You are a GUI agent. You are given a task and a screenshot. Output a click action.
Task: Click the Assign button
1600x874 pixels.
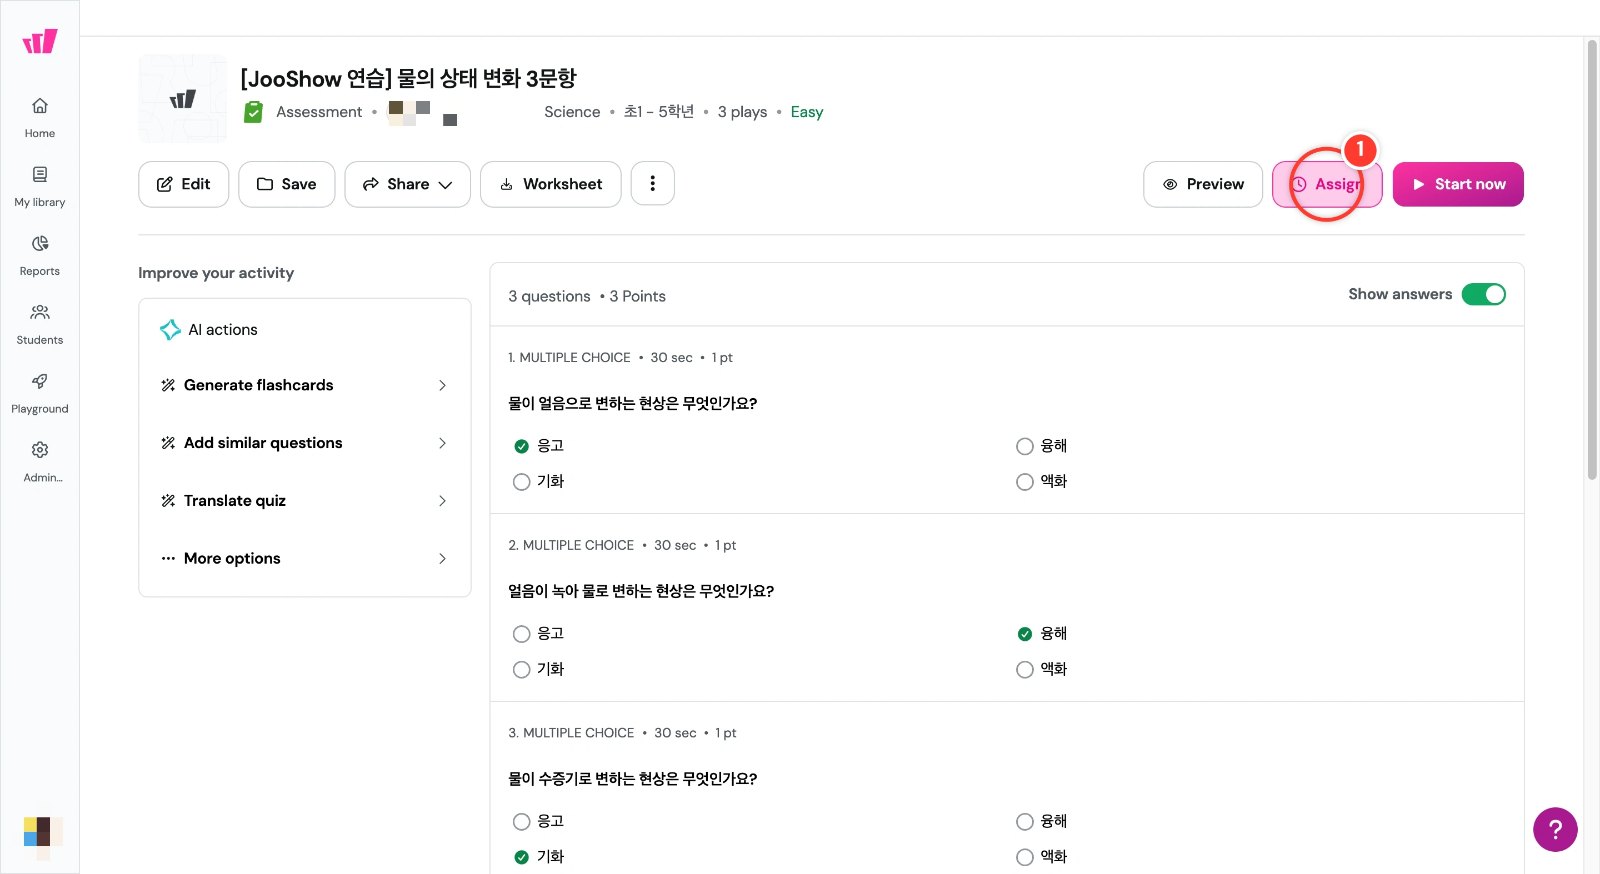tap(1327, 184)
